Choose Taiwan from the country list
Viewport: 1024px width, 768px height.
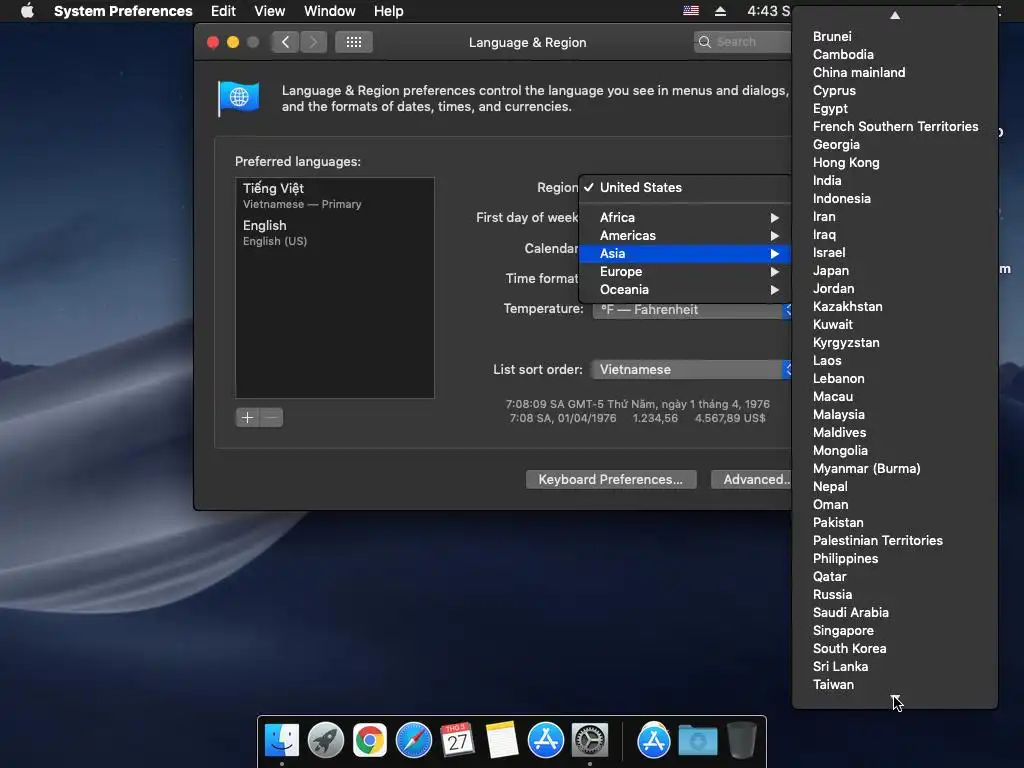[895, 684]
